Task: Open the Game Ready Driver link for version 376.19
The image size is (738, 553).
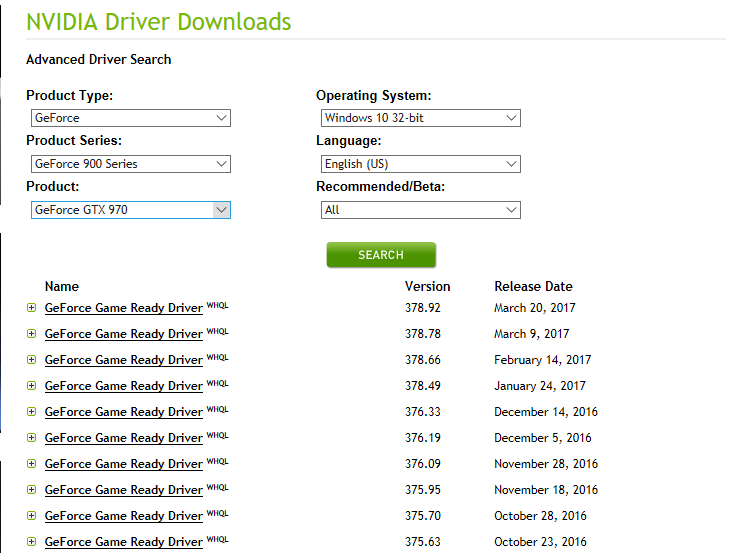Action: coord(124,438)
